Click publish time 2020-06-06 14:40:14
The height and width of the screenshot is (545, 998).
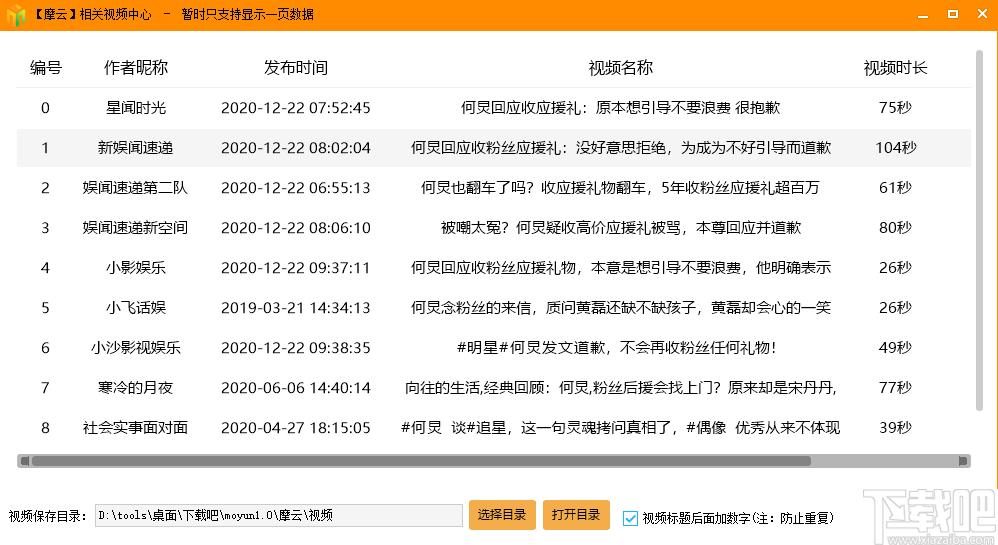(296, 388)
